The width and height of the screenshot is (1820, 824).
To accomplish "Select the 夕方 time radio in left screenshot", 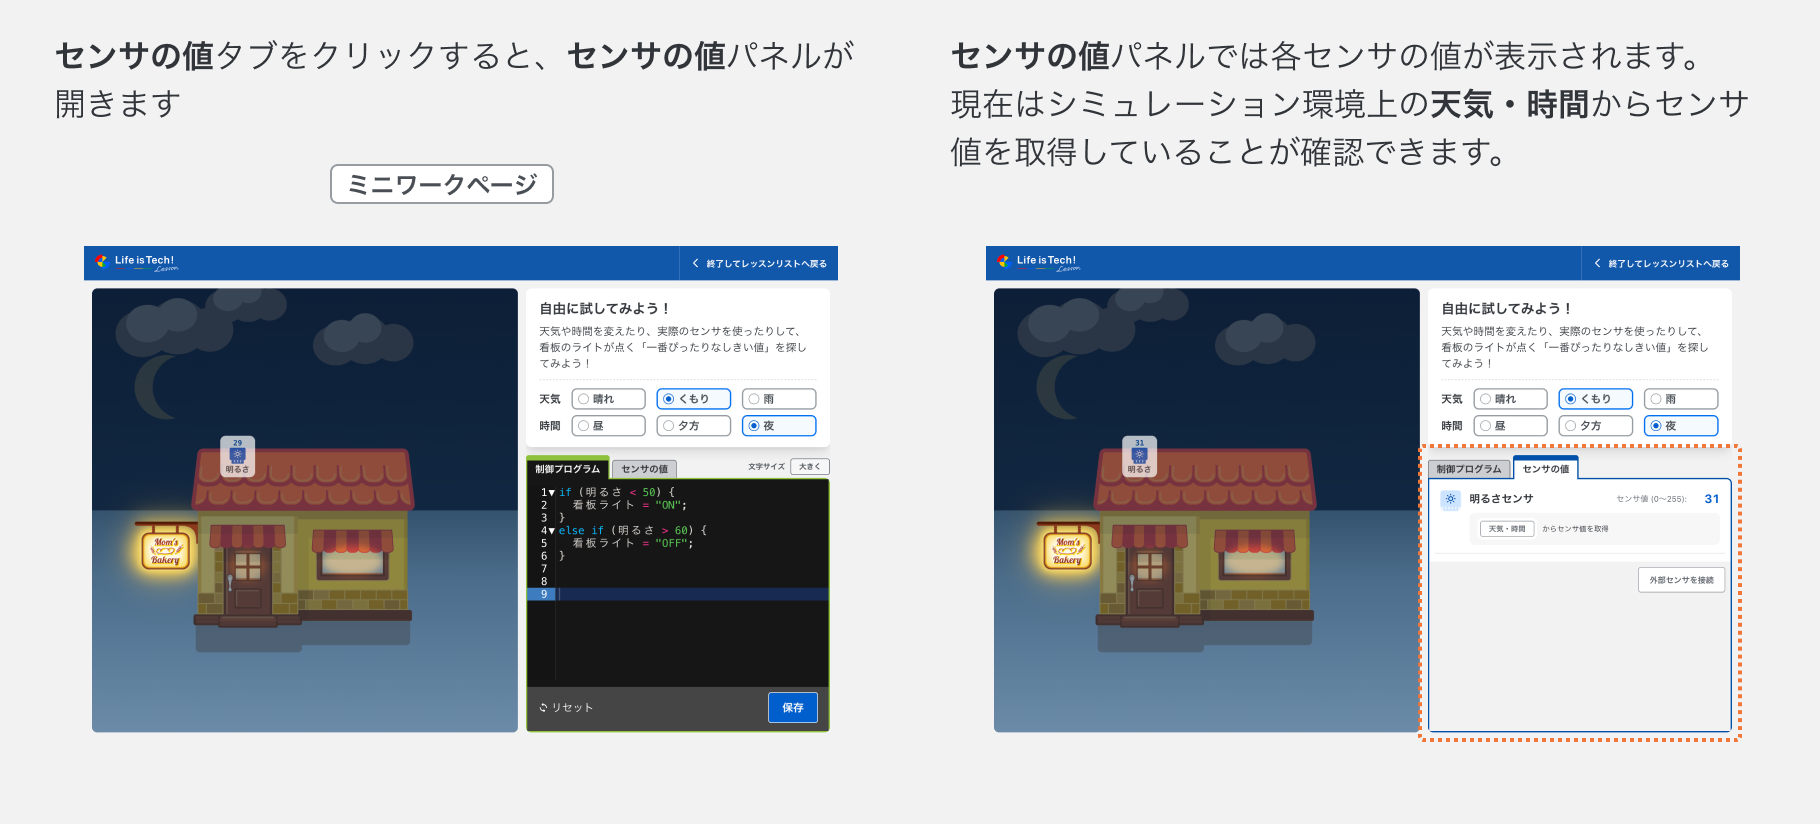I will (669, 426).
